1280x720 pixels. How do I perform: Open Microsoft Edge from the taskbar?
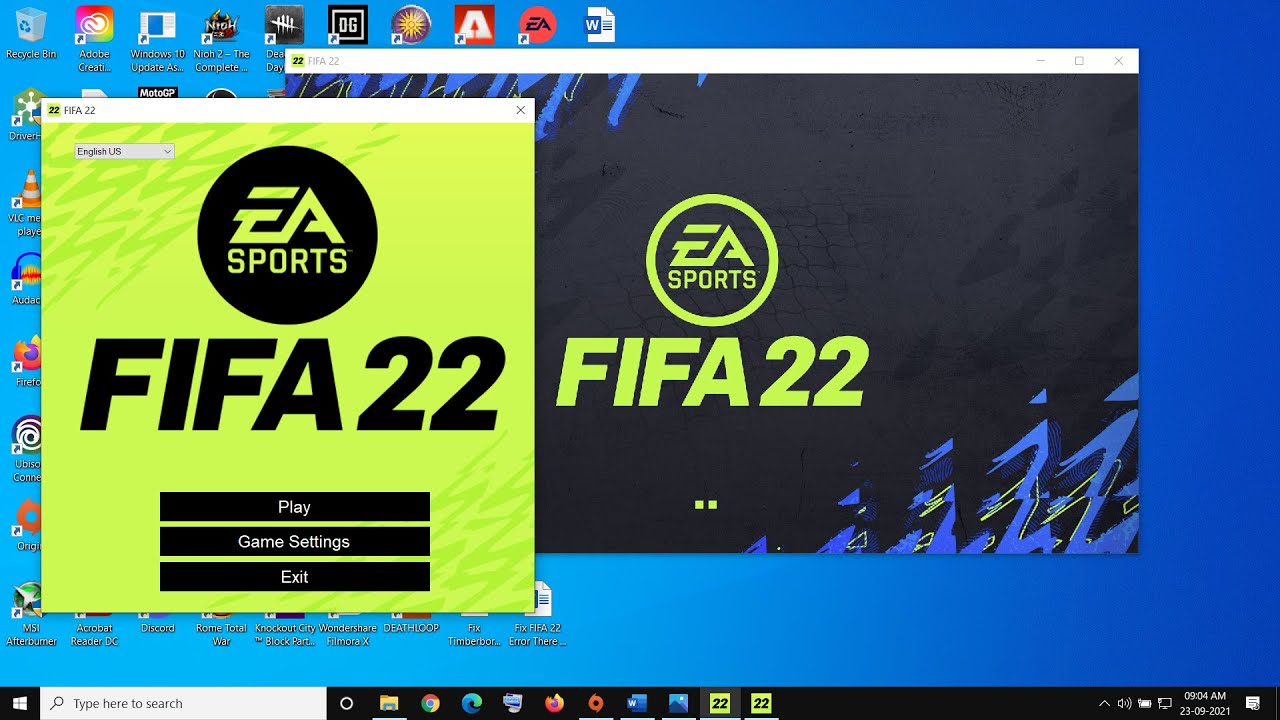tap(471, 703)
